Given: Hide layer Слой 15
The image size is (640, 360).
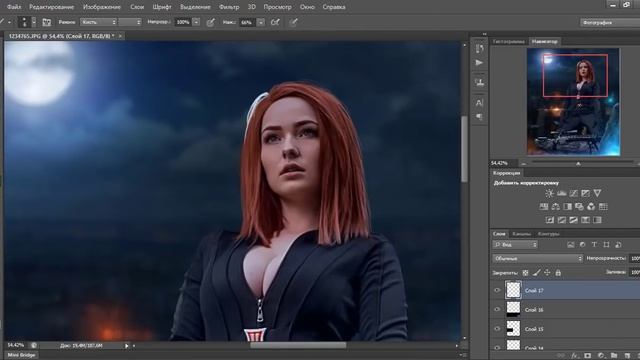Looking at the screenshot, I should pyautogui.click(x=497, y=329).
